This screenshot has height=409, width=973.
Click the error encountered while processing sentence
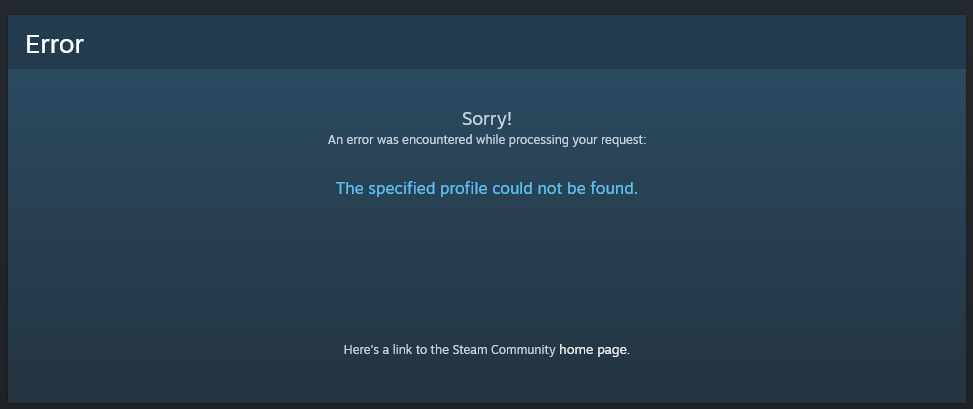(486, 140)
